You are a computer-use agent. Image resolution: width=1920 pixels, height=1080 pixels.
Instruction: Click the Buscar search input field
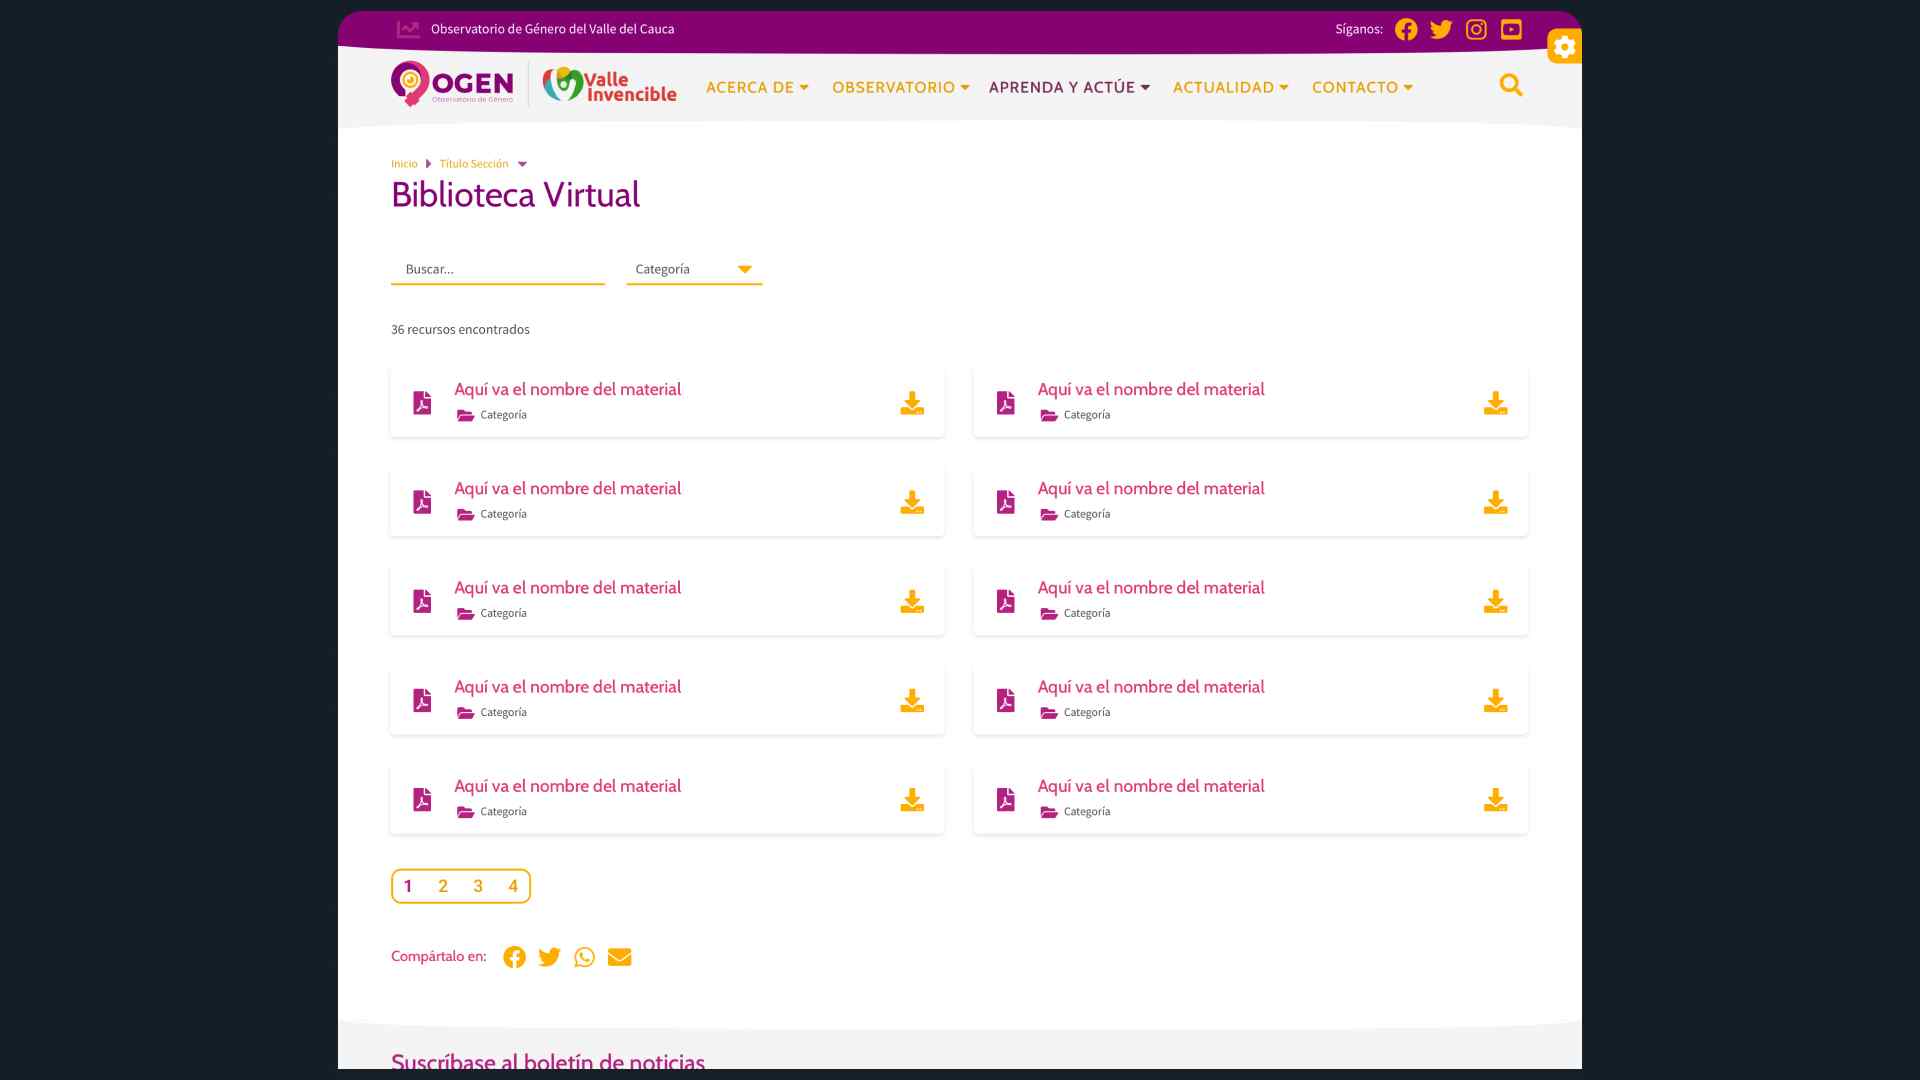[497, 269]
